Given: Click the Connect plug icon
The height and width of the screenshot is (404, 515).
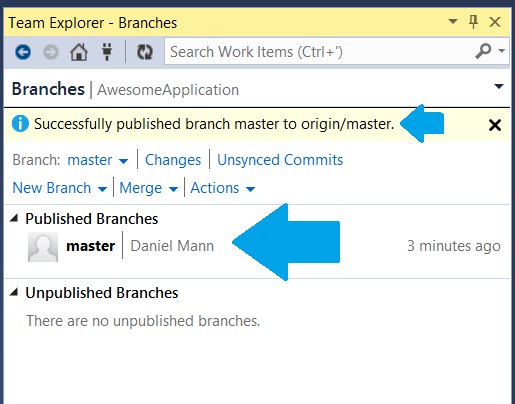Looking at the screenshot, I should (x=107, y=52).
